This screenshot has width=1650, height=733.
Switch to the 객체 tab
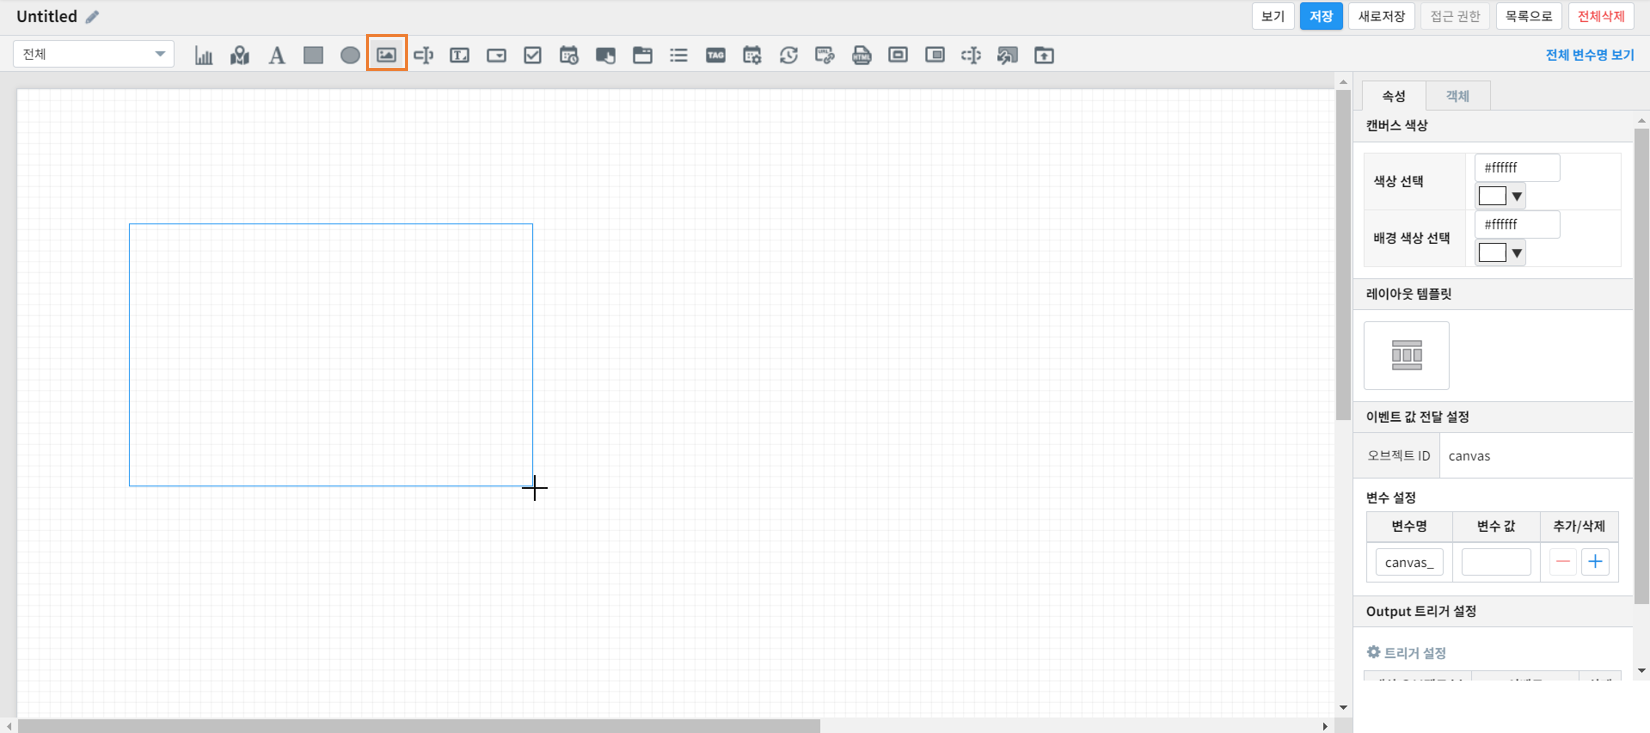point(1458,96)
